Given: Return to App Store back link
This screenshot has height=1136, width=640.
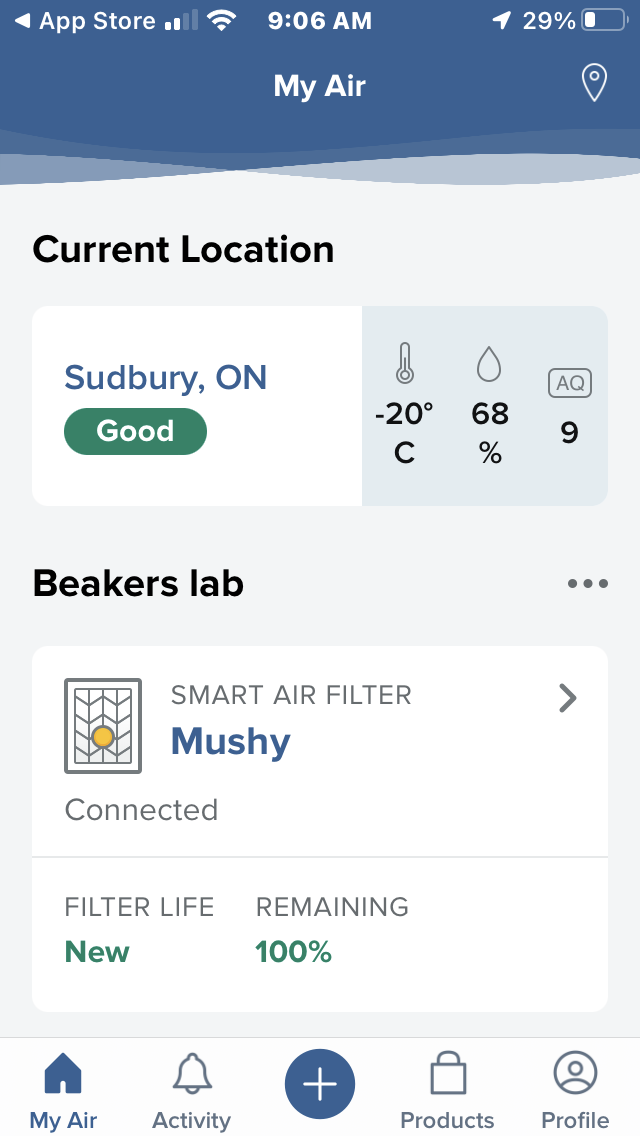Looking at the screenshot, I should (x=86, y=21).
